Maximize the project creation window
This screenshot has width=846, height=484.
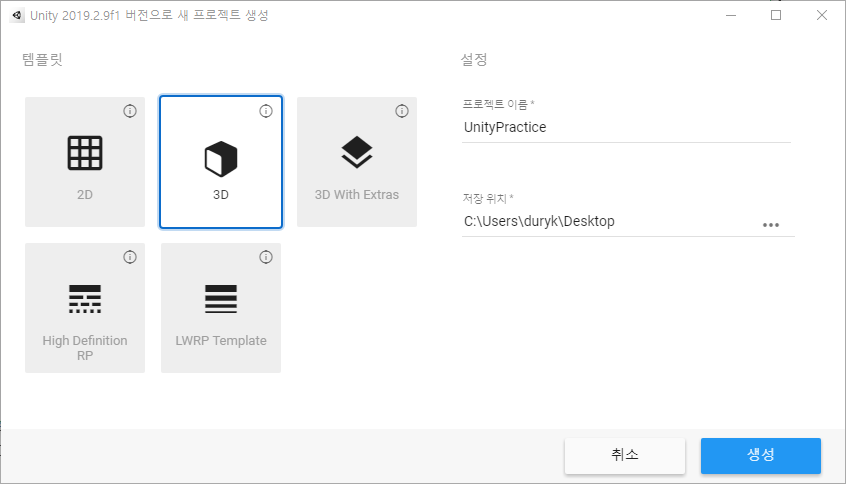pyautogui.click(x=776, y=15)
